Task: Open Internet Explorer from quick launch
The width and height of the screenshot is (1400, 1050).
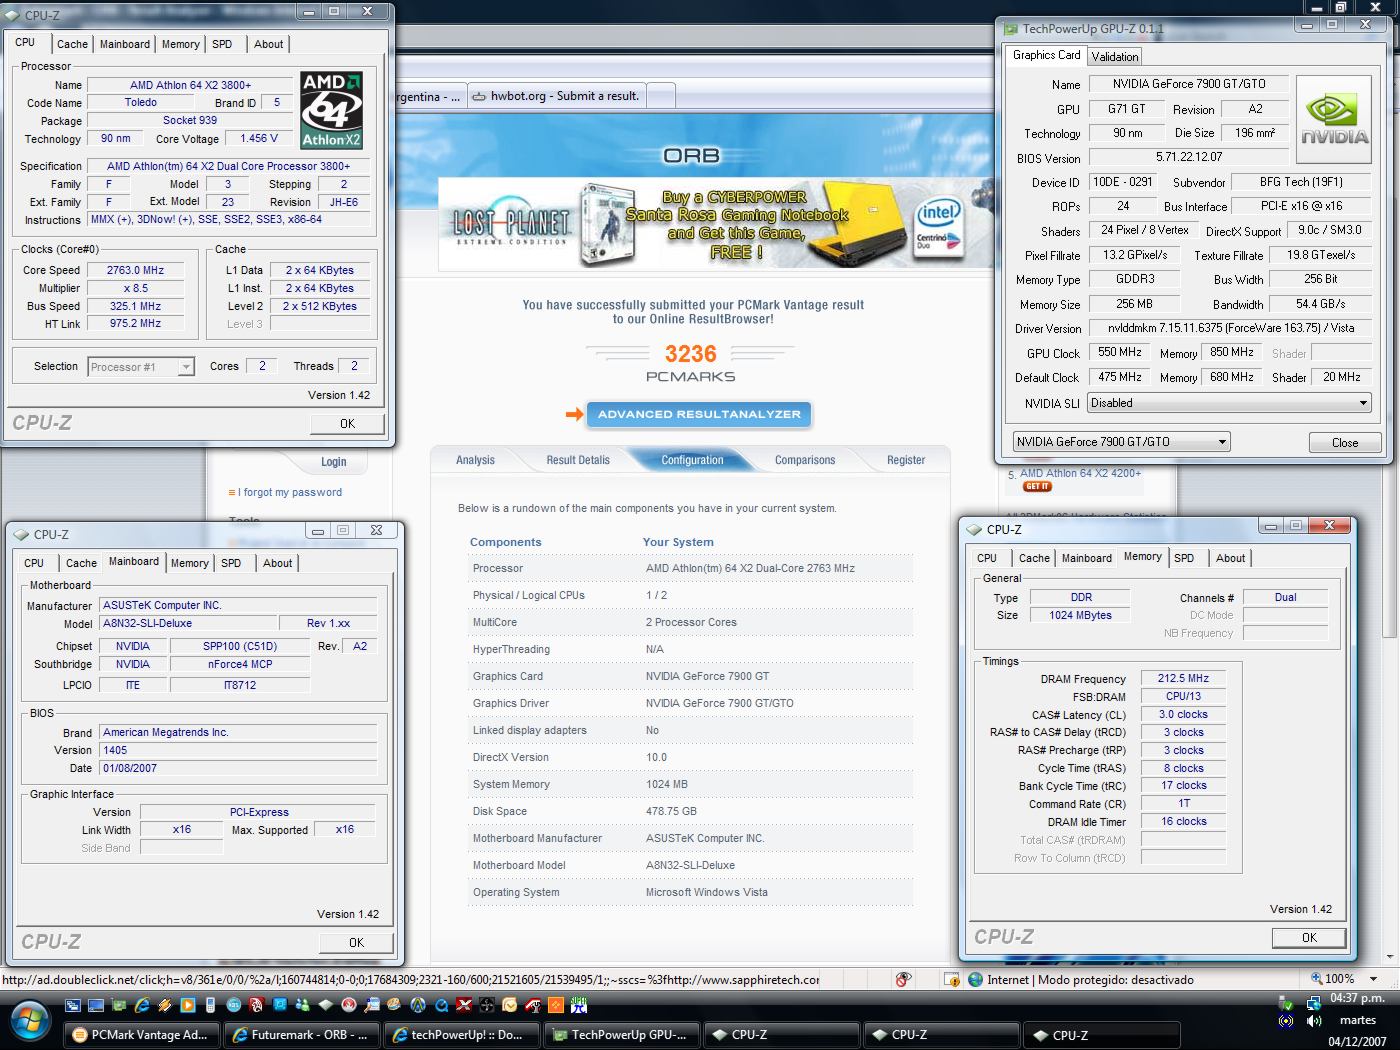Action: click(142, 1005)
